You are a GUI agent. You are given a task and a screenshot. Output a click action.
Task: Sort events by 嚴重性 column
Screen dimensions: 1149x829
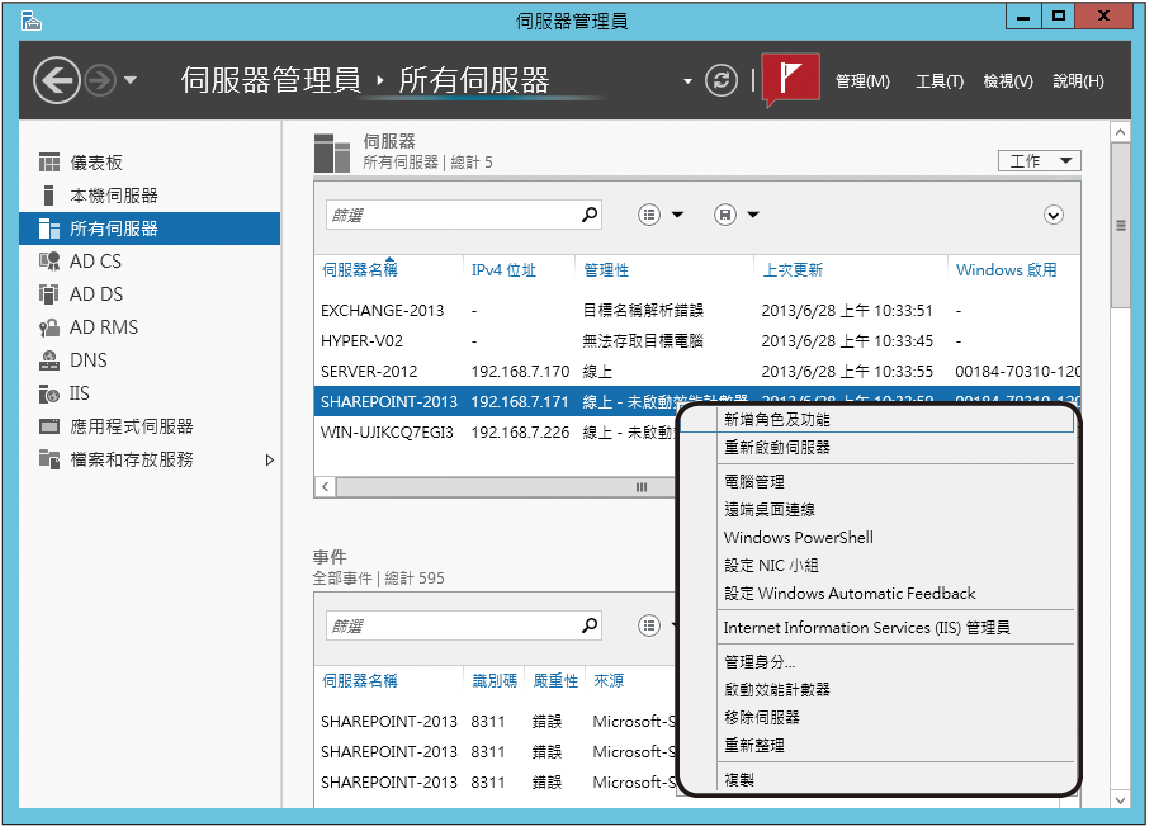555,681
